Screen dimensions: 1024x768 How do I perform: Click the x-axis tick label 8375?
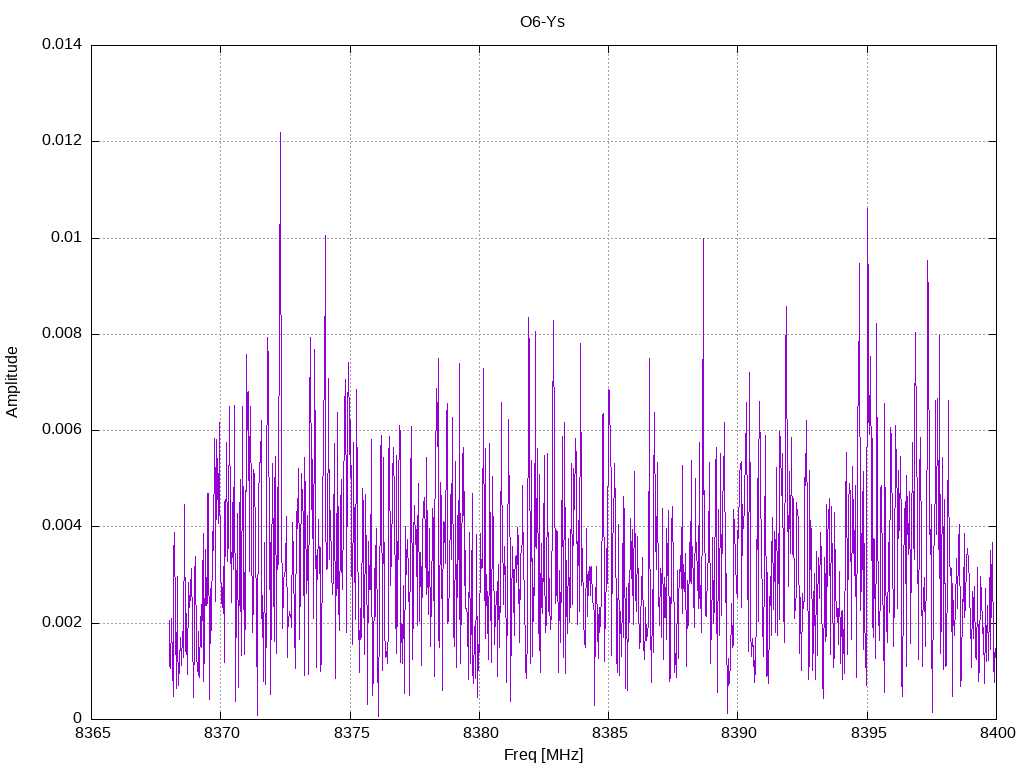(x=351, y=733)
